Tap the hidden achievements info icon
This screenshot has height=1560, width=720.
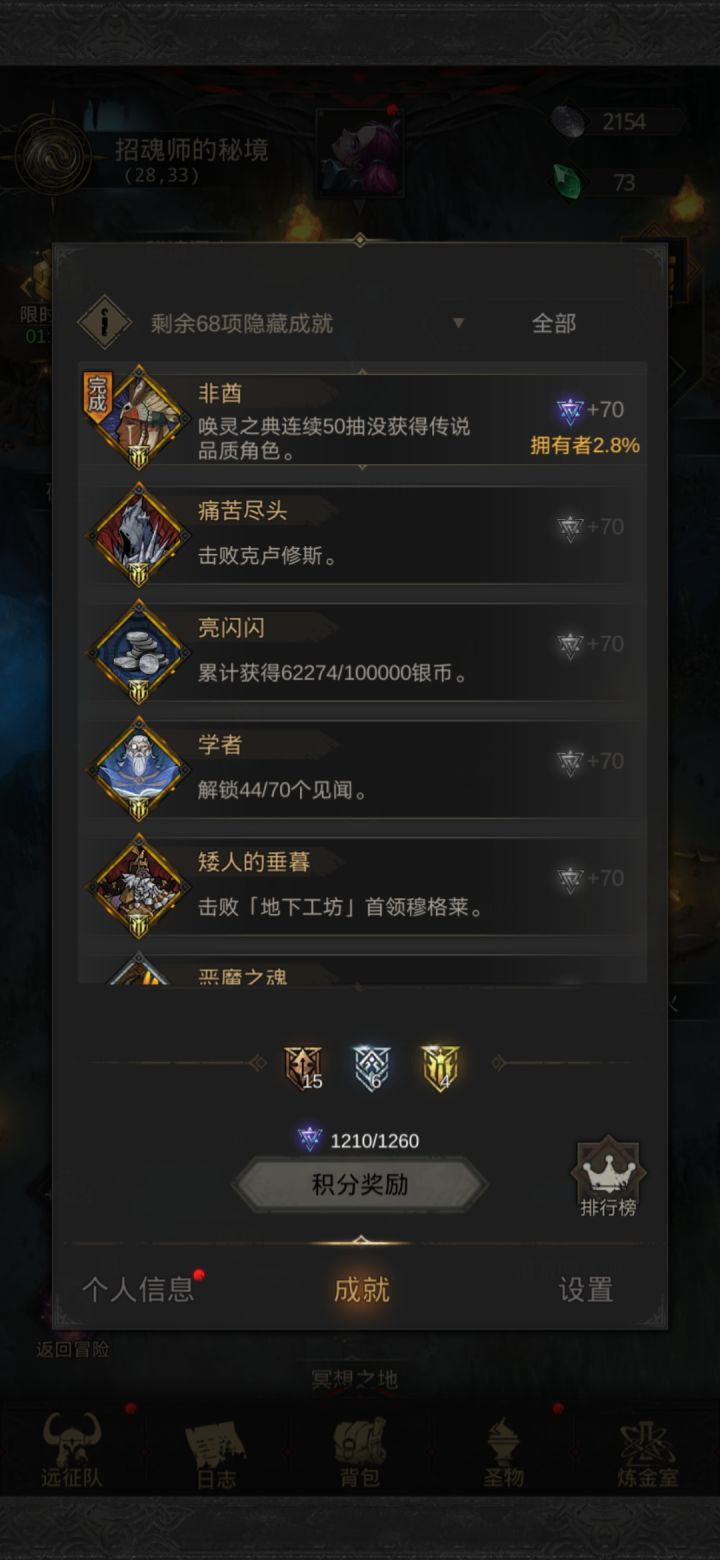(x=105, y=322)
